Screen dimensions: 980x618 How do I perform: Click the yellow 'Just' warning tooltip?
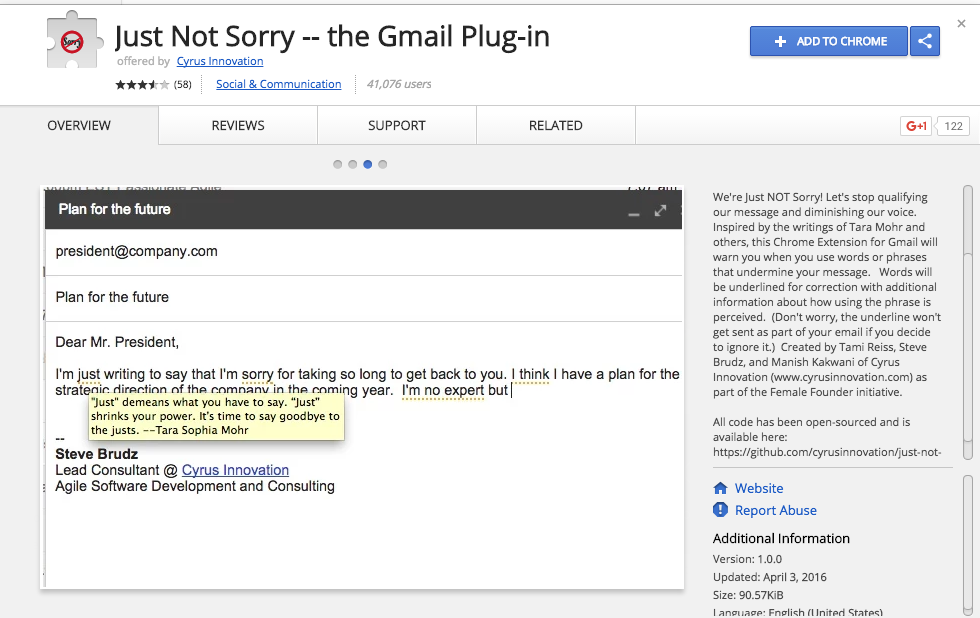216,417
